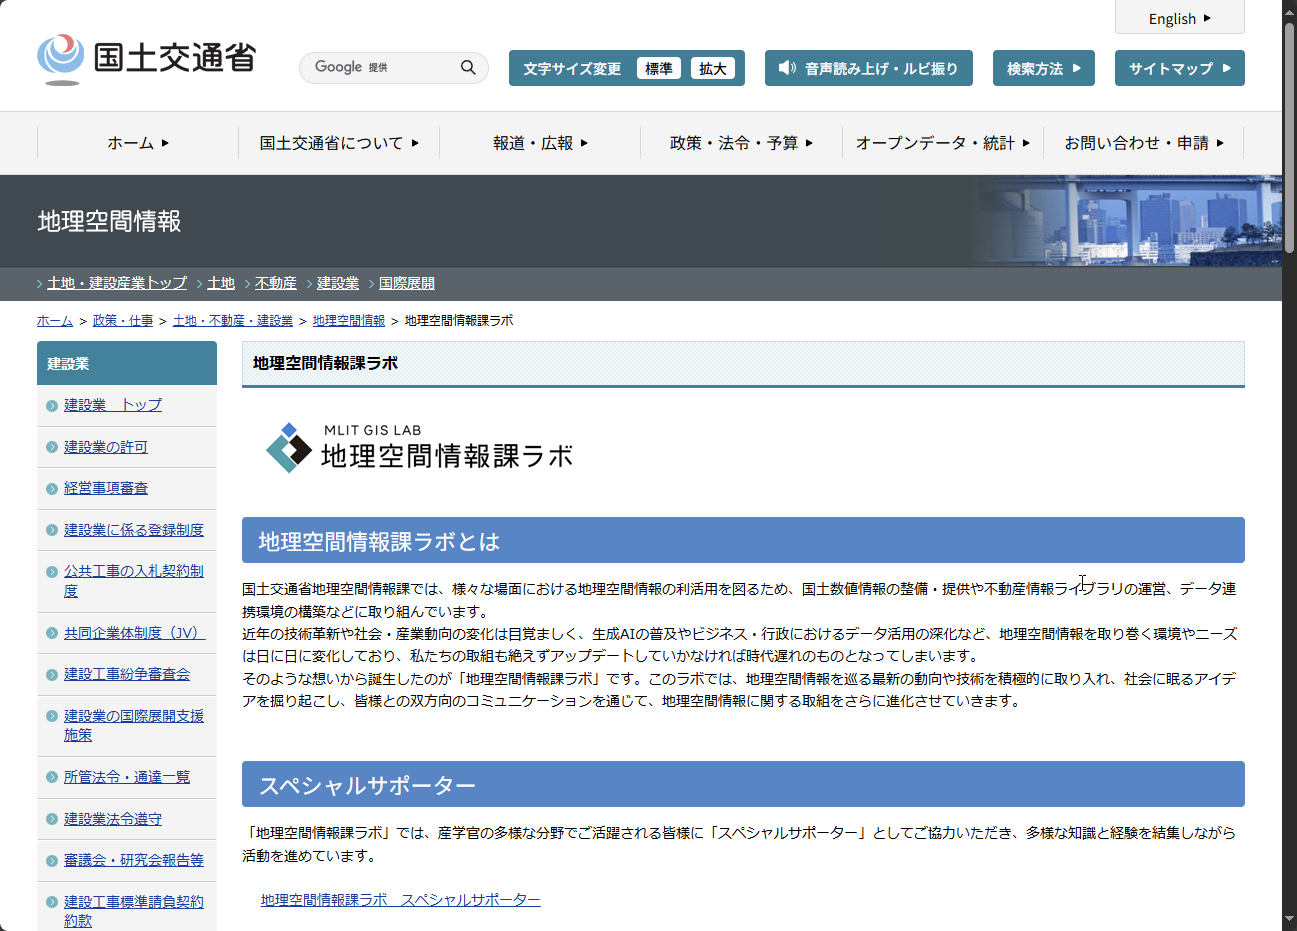This screenshot has width=1297, height=931.
Task: Set text size to 拡大
Action: coord(712,68)
